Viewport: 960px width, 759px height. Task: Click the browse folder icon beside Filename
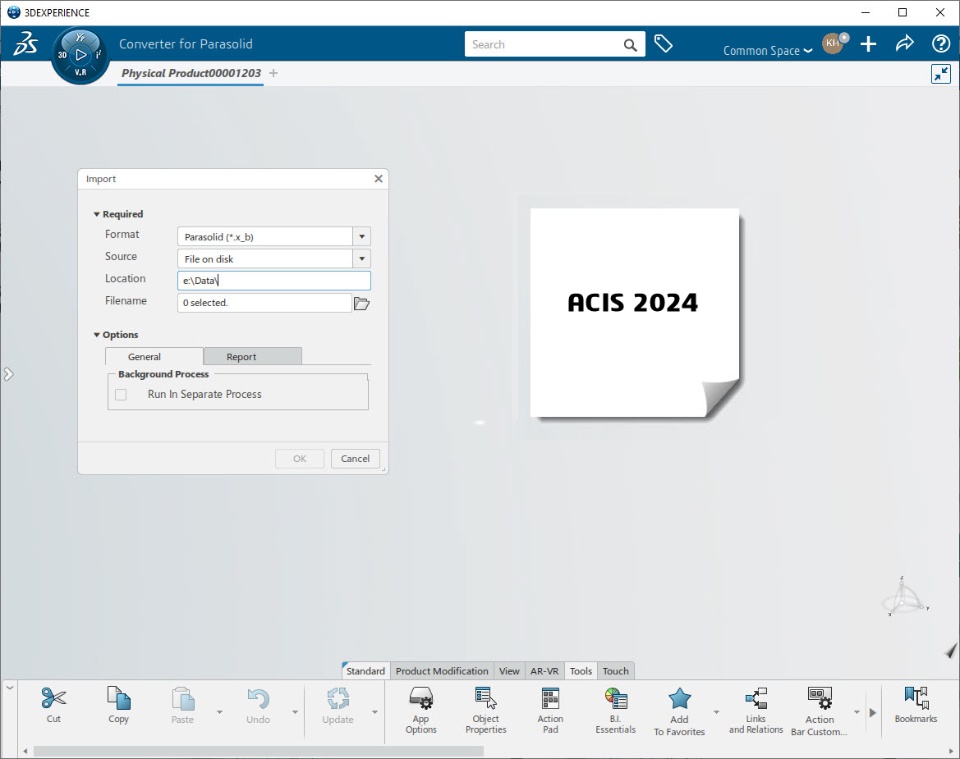click(362, 303)
